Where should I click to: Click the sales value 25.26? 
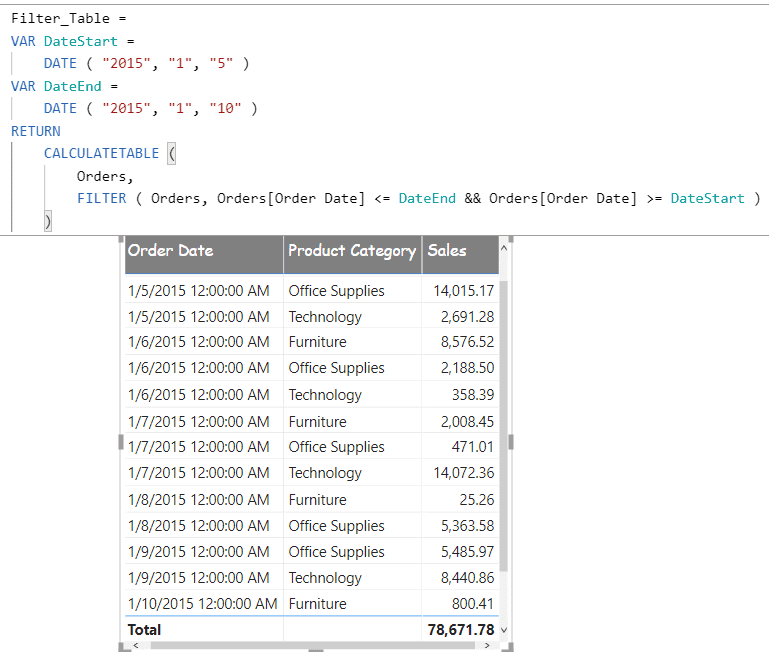click(x=477, y=500)
